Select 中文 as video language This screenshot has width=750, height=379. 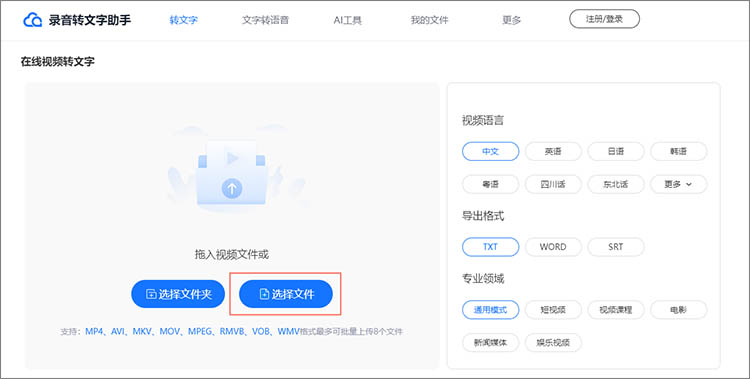[x=490, y=151]
